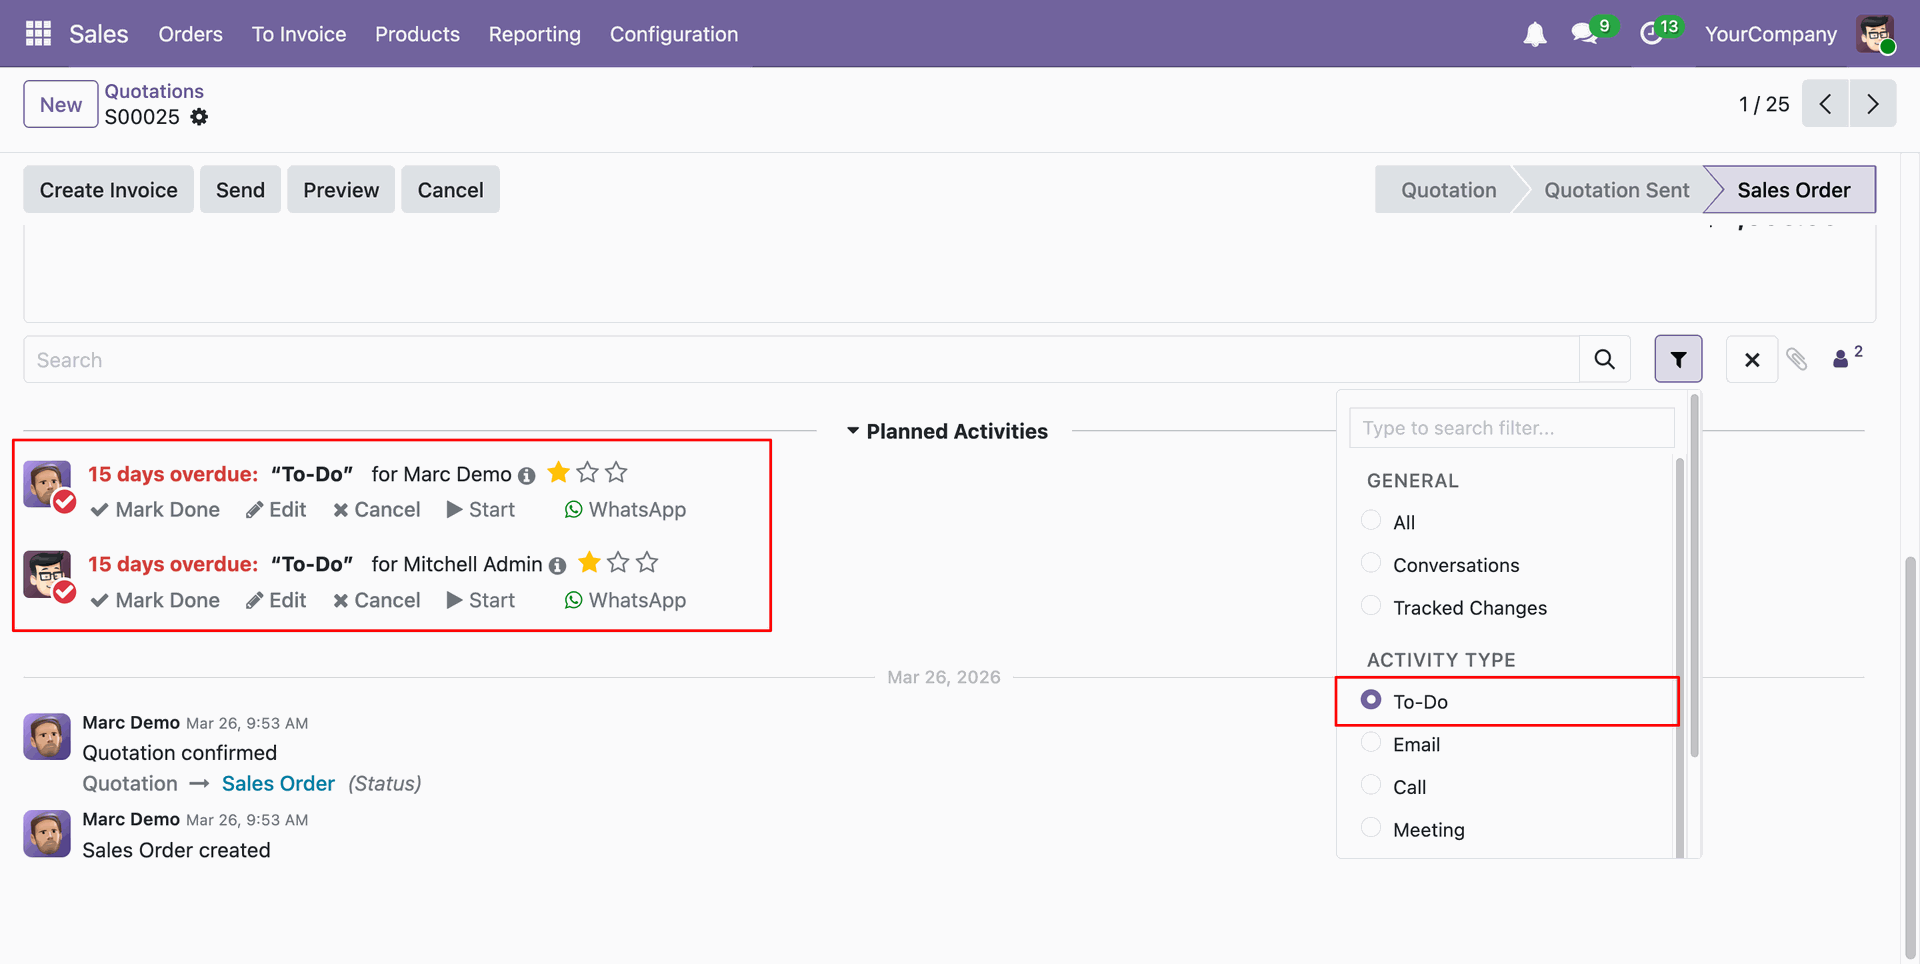
Task: Go to the next record arrow
Action: pos(1872,104)
